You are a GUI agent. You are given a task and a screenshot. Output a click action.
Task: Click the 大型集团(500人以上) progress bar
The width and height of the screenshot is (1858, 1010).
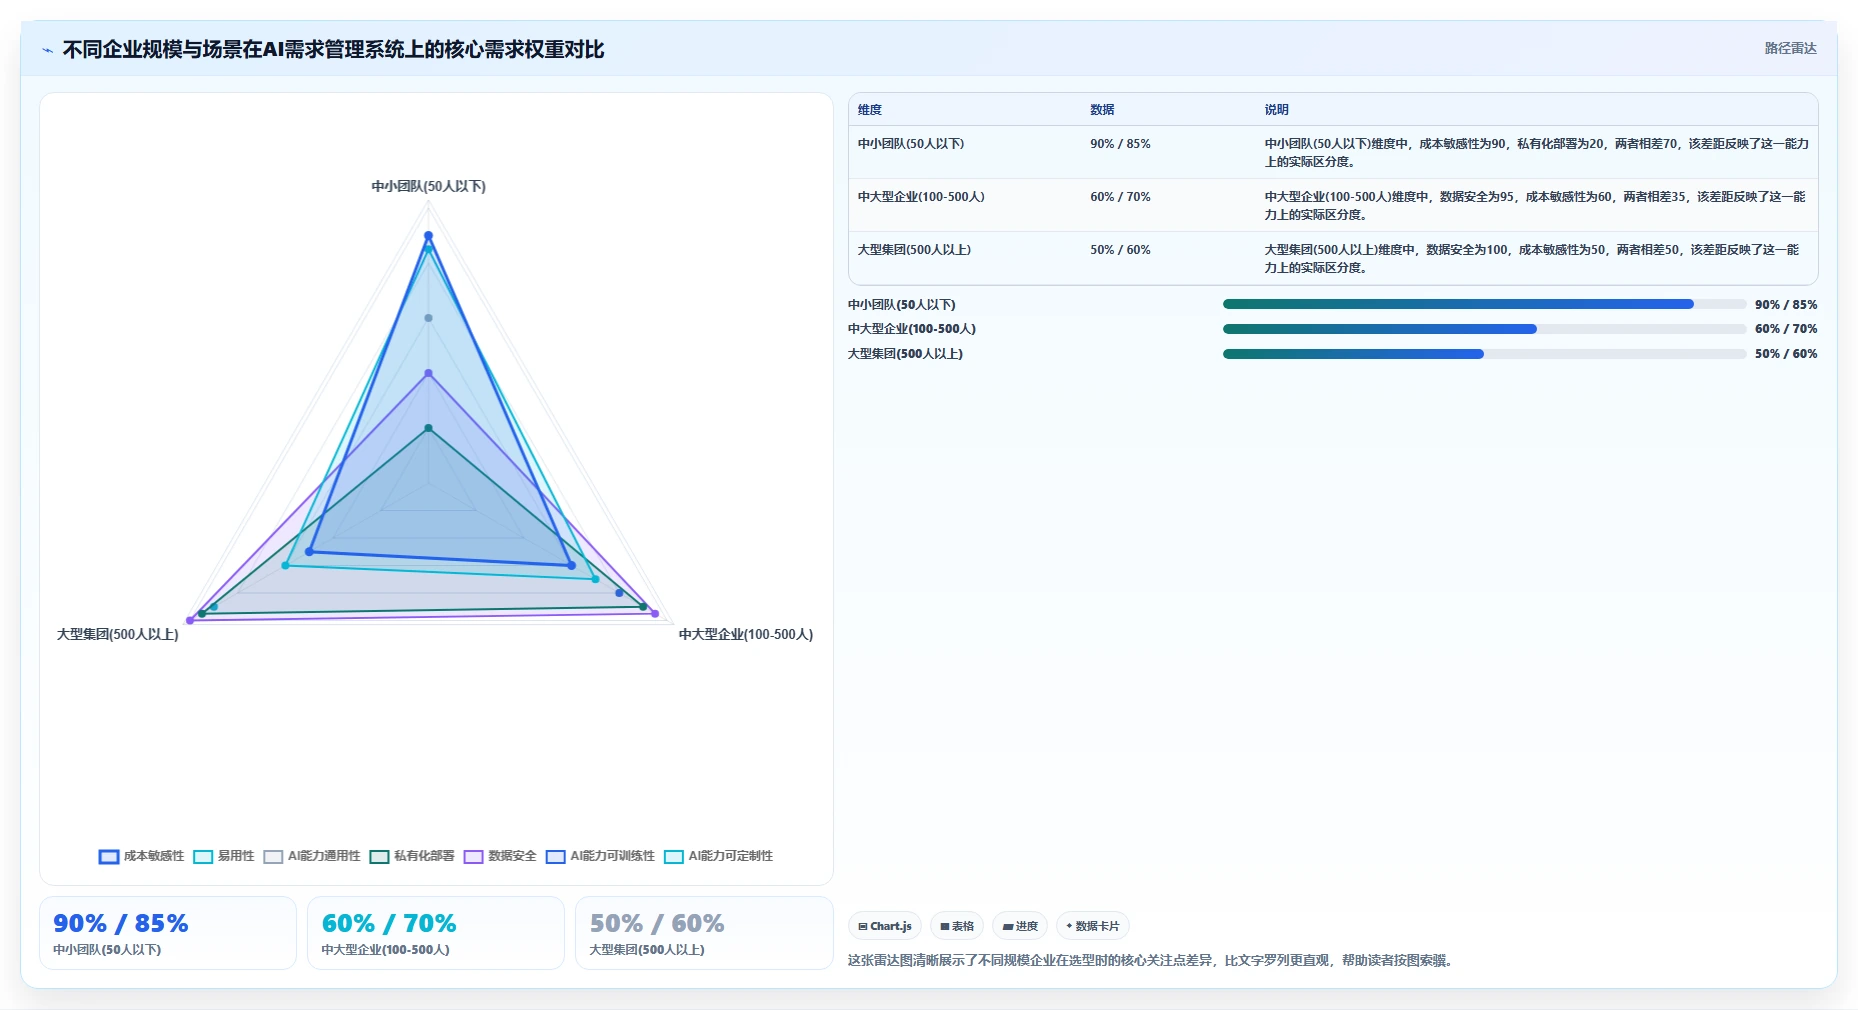1484,354
